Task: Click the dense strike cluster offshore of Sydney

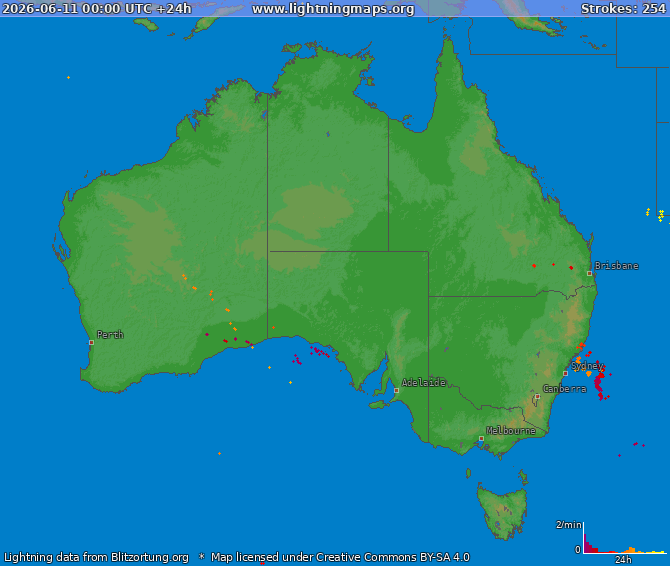Action: pyautogui.click(x=599, y=382)
